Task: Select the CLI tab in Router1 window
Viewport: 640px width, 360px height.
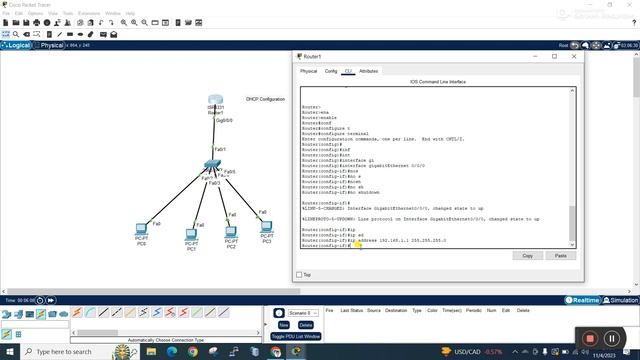Action: point(348,71)
